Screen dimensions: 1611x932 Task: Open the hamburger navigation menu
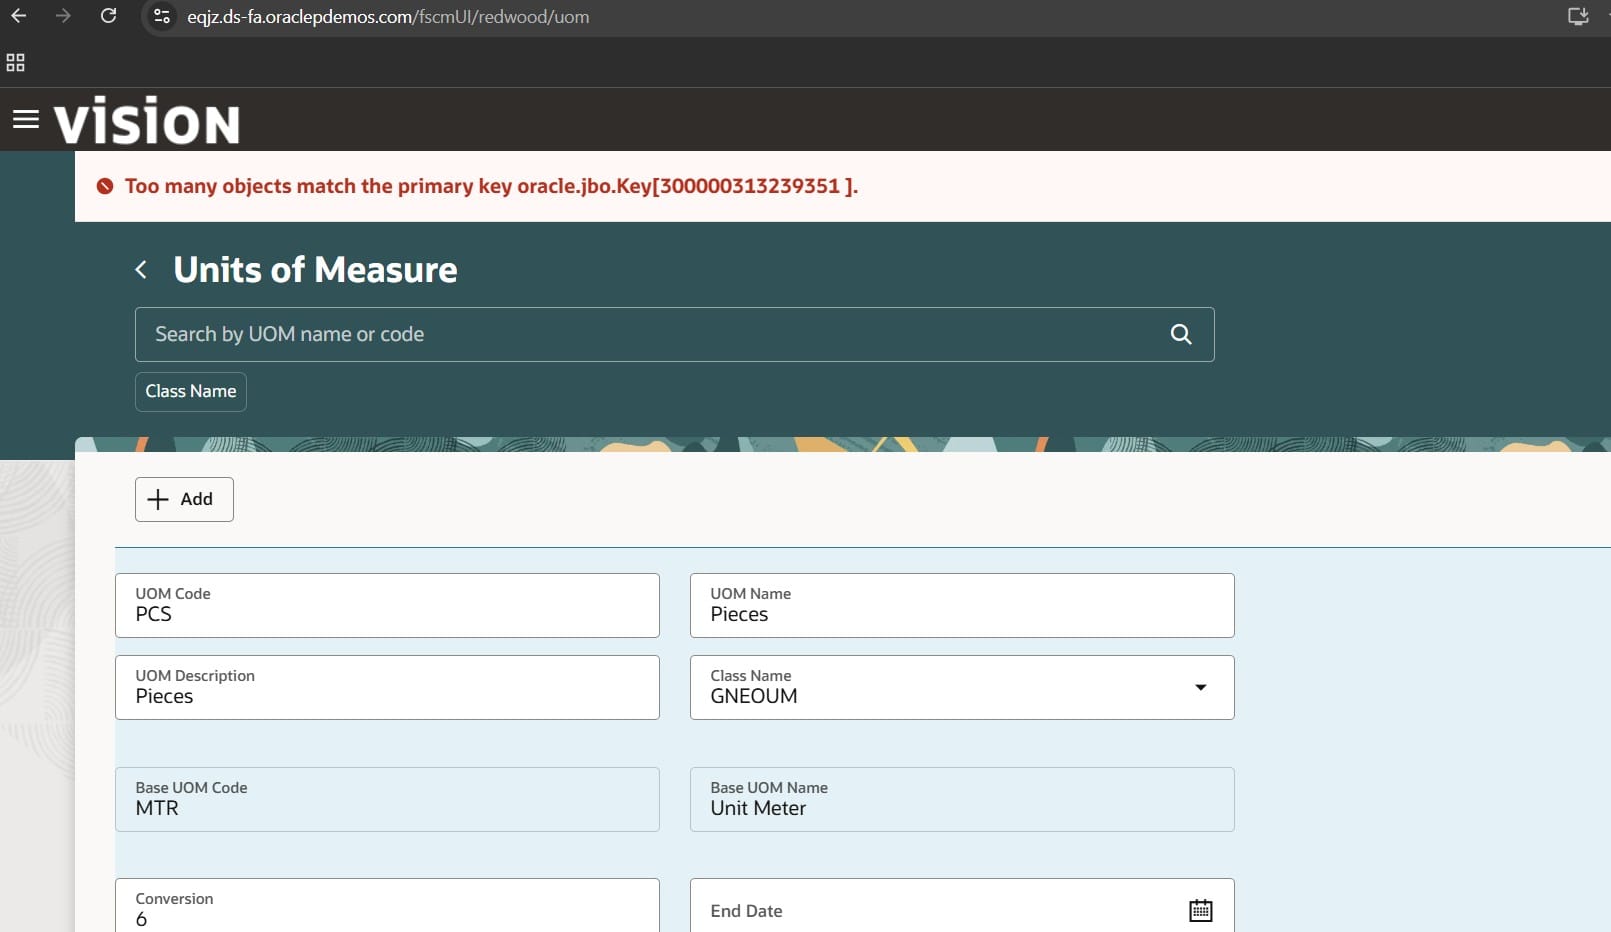(x=25, y=120)
